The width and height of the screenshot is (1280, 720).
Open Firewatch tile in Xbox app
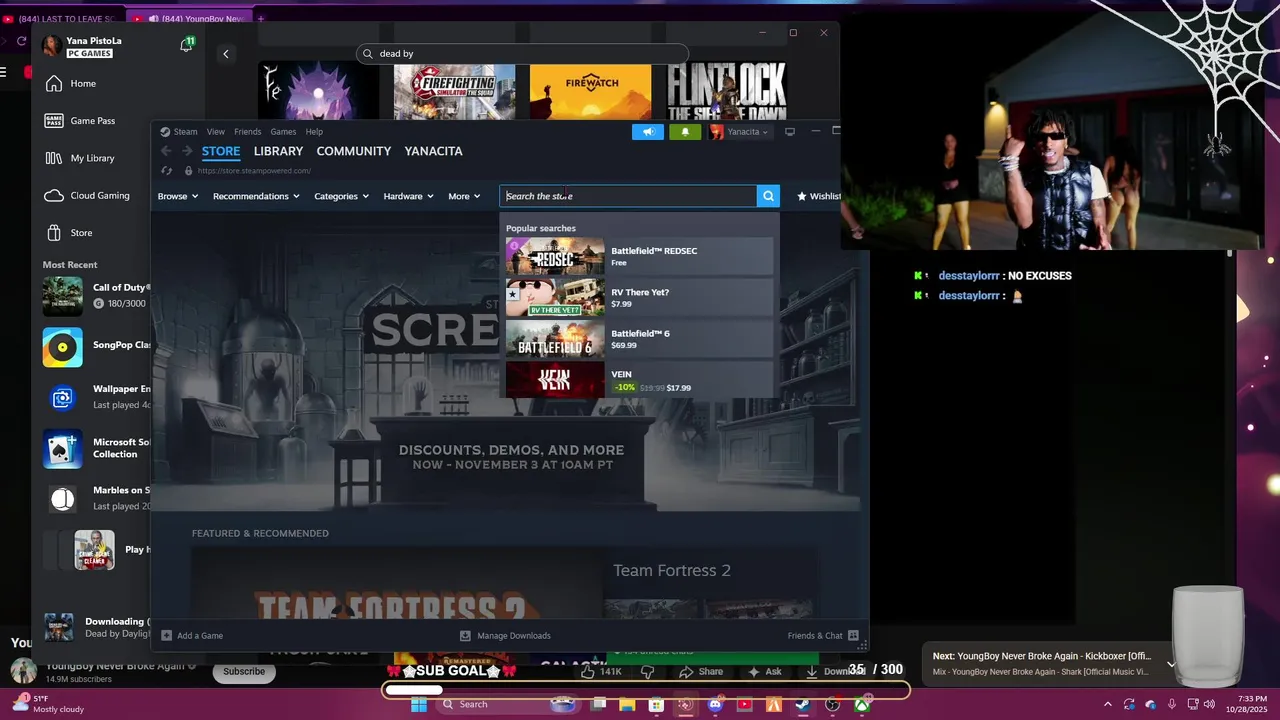[590, 91]
